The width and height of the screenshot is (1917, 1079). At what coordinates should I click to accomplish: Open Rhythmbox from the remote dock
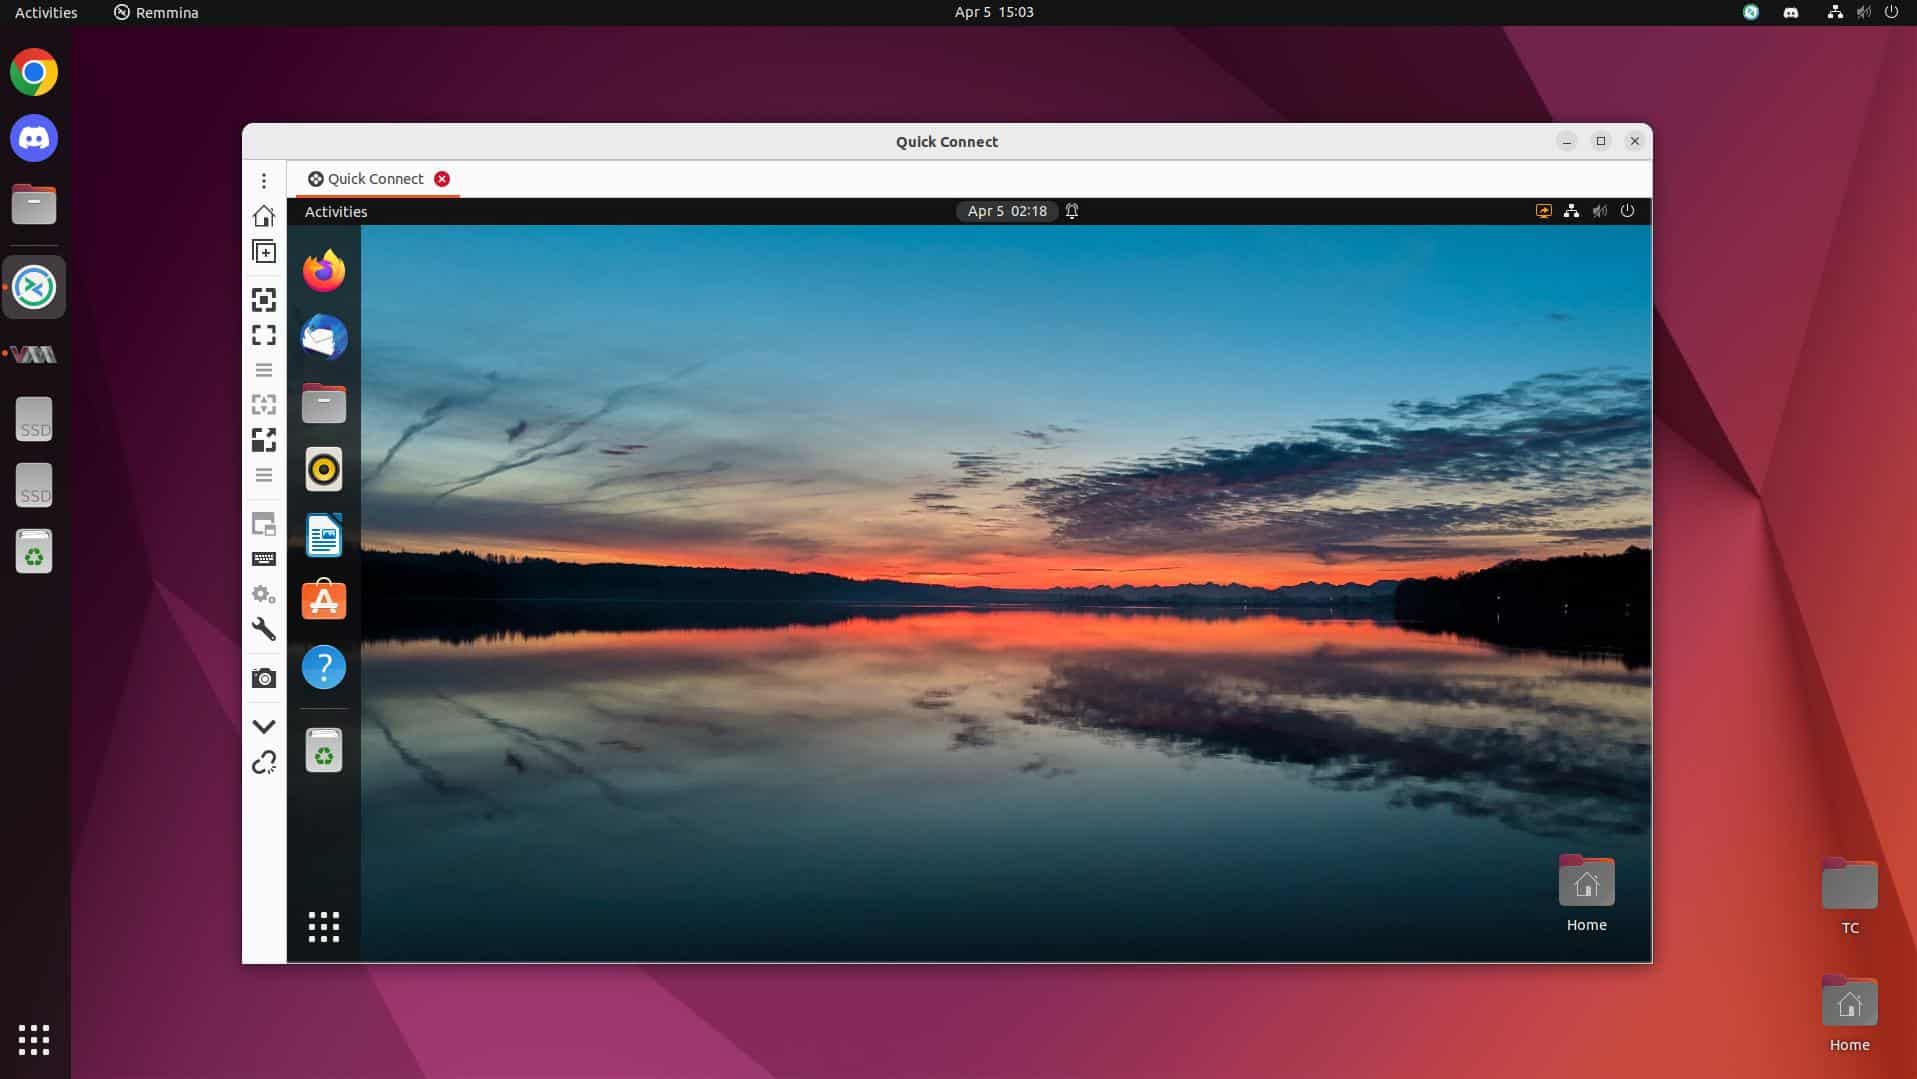323,469
